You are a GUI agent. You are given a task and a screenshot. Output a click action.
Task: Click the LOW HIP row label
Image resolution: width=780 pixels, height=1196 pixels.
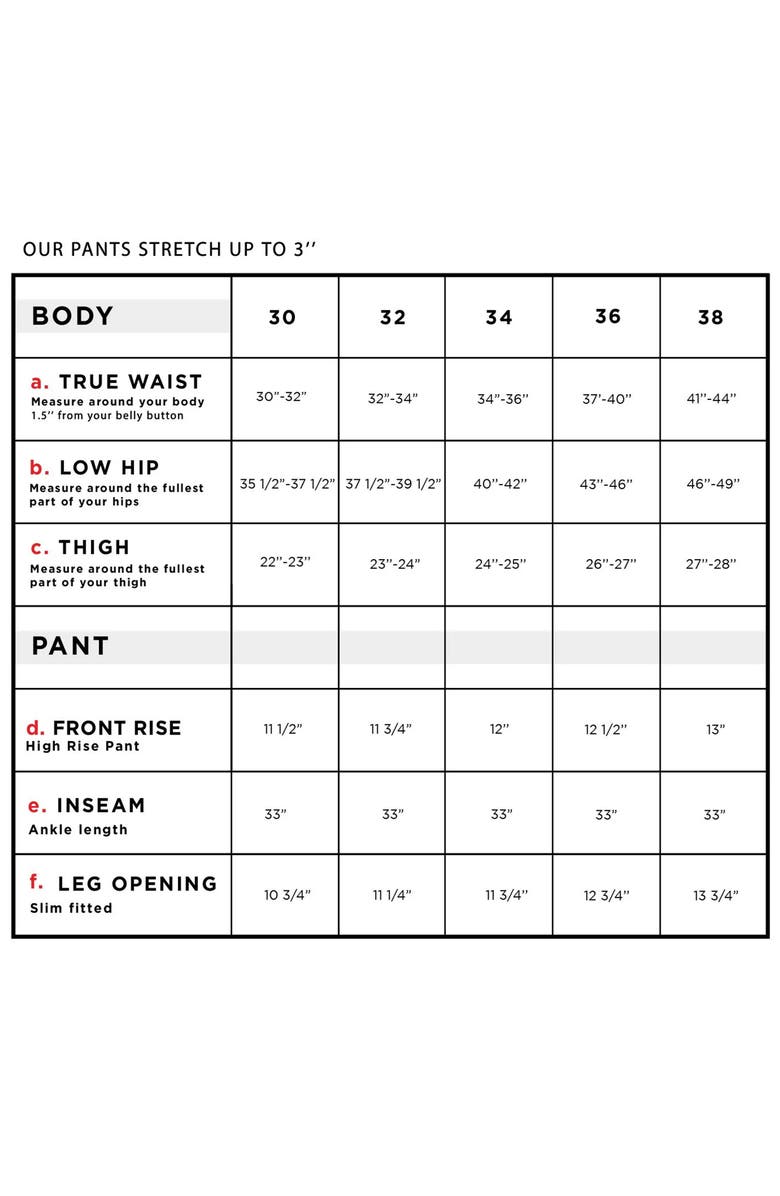108,467
